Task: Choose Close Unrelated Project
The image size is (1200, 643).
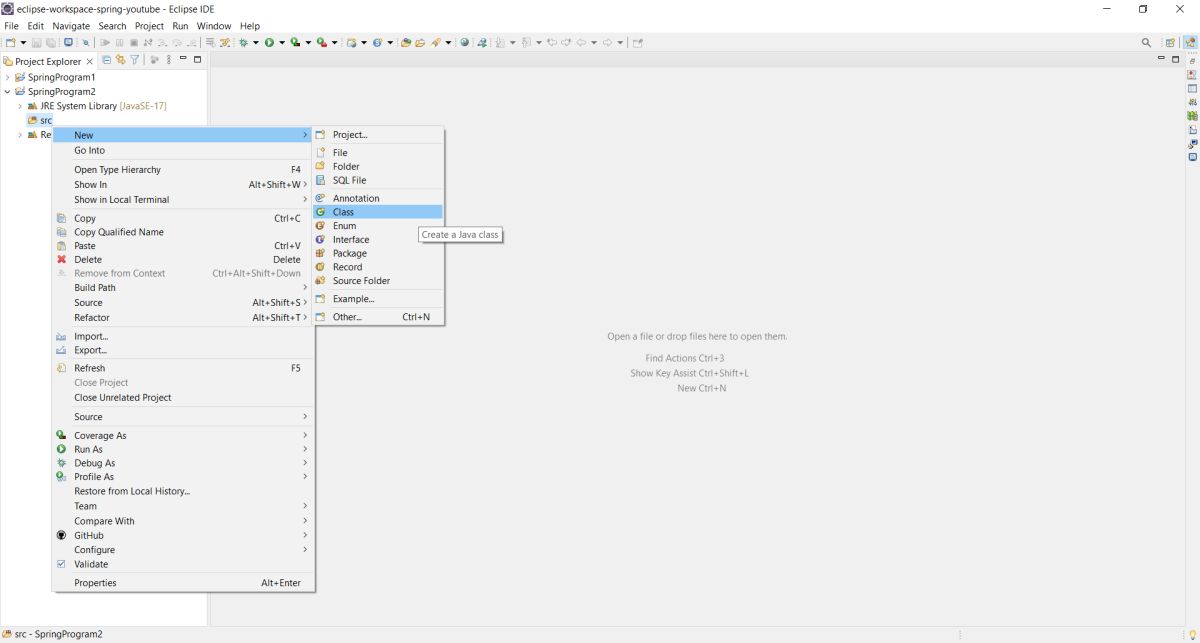Action: [x=183, y=398]
